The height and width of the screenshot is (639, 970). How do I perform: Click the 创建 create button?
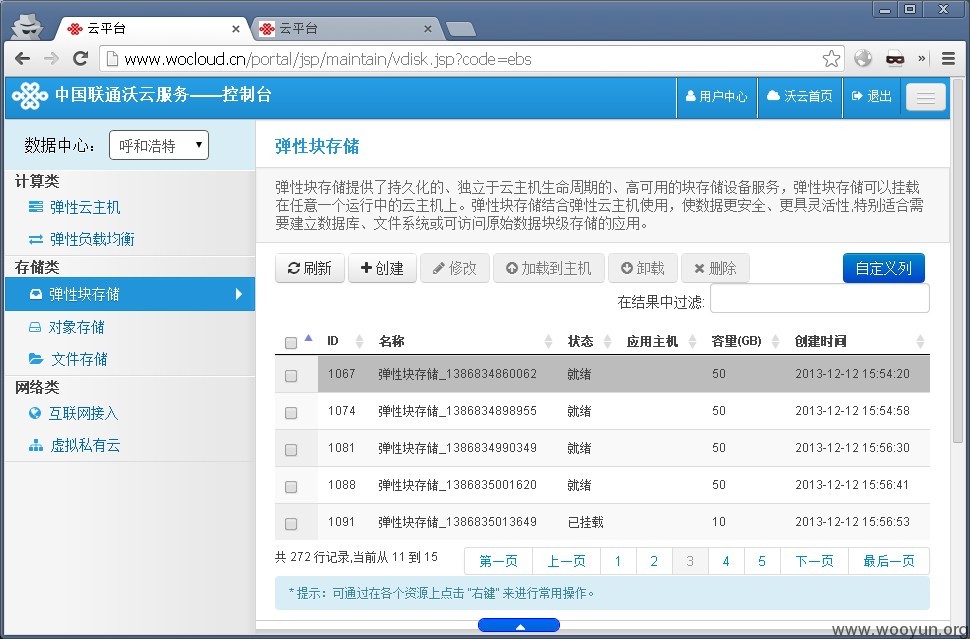click(382, 268)
